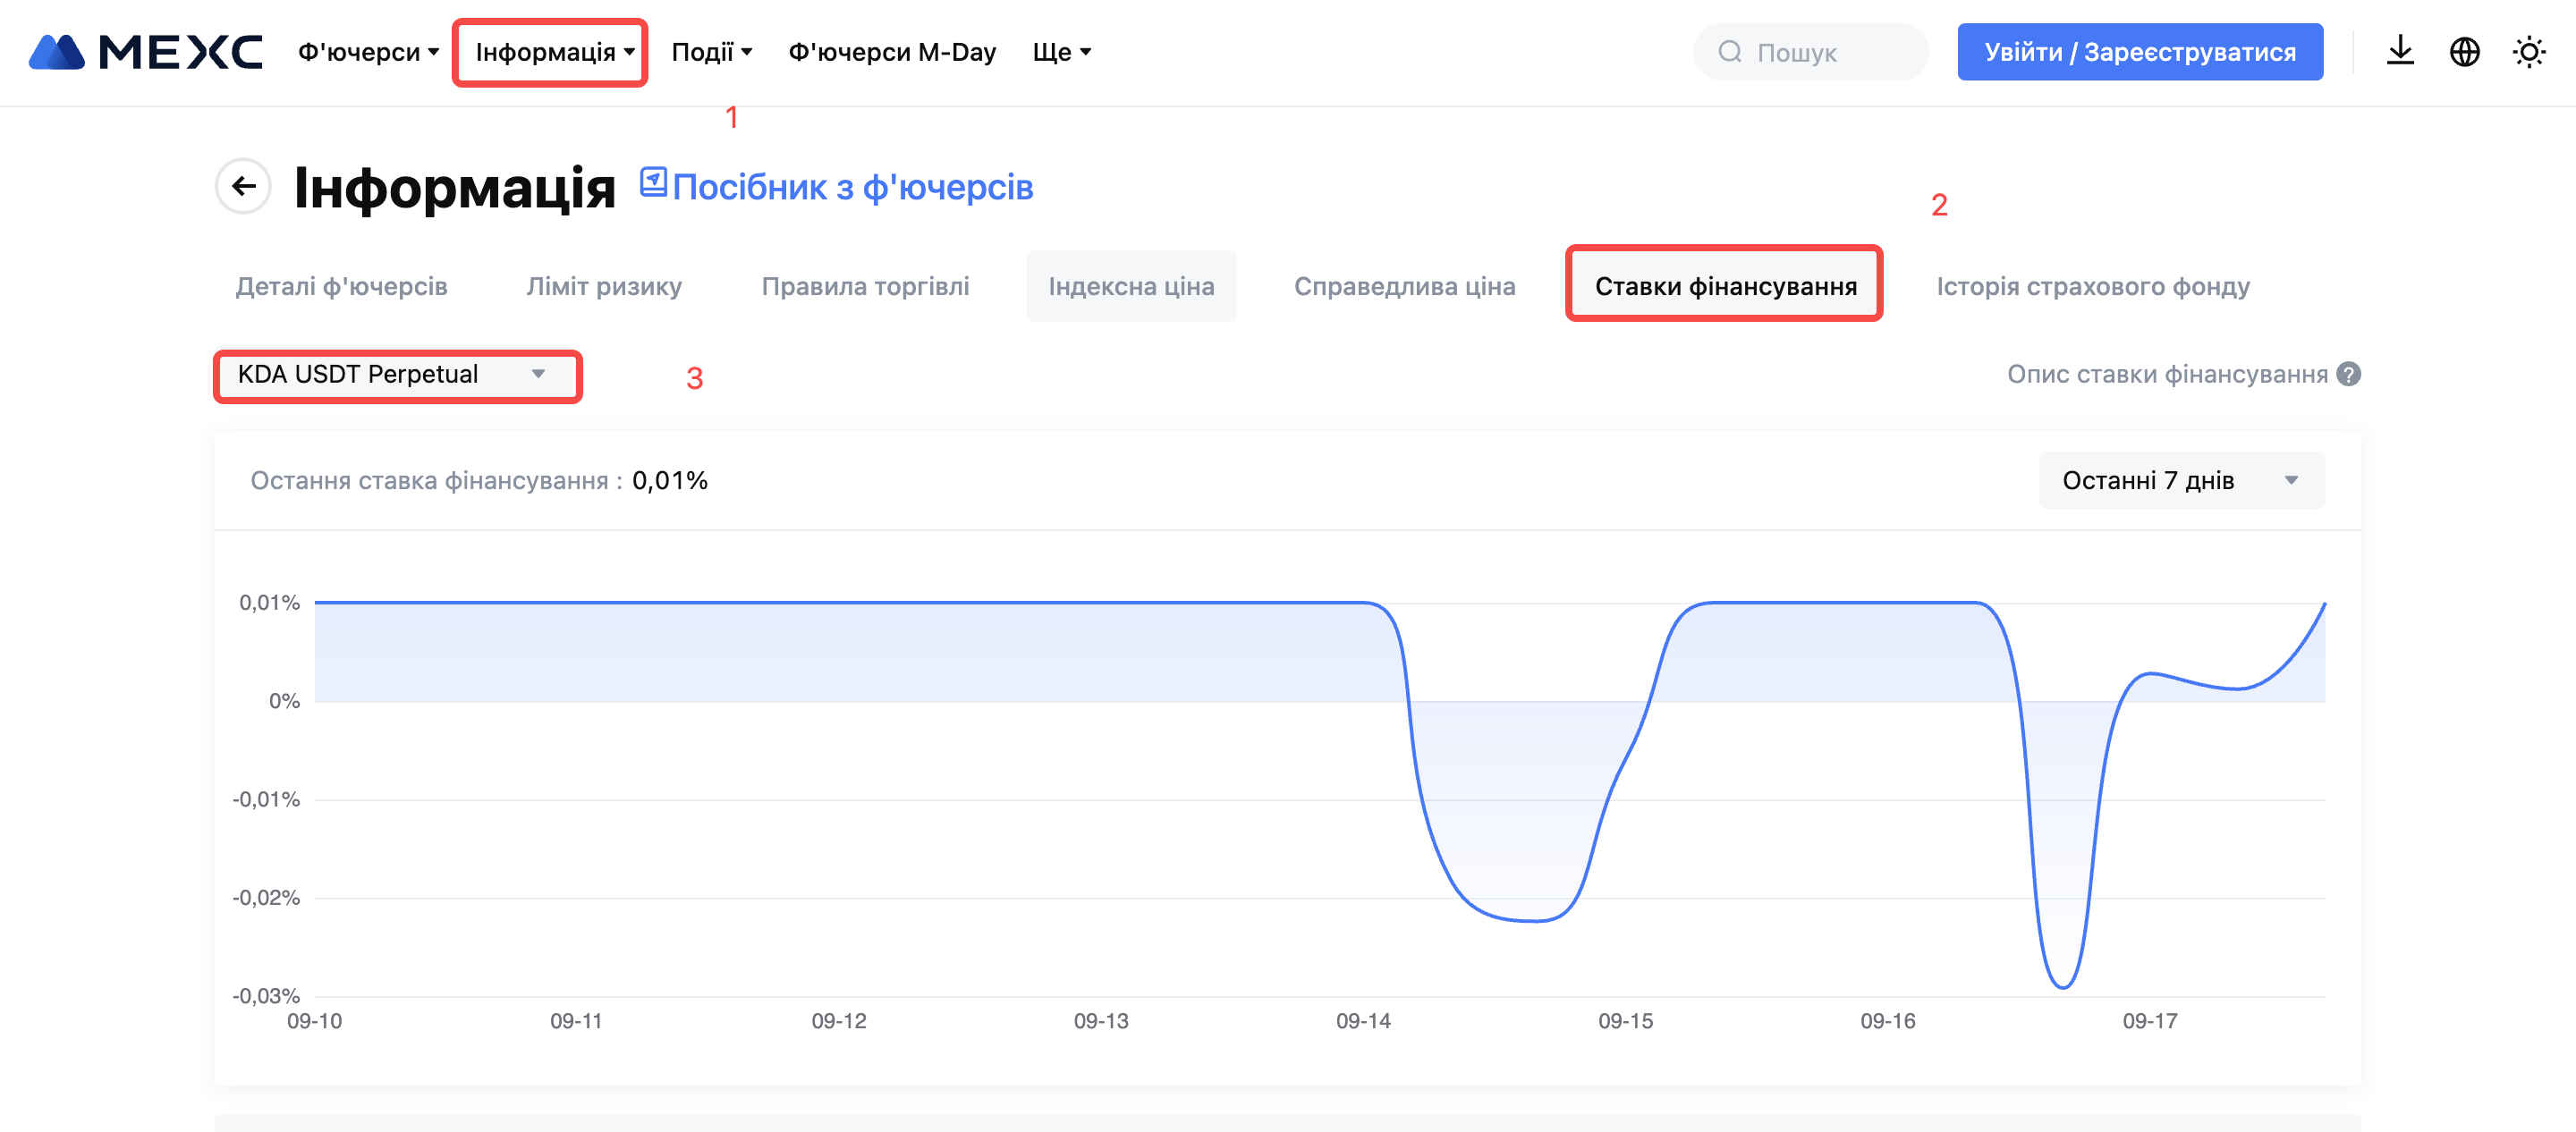Click the back arrow button

coord(243,186)
